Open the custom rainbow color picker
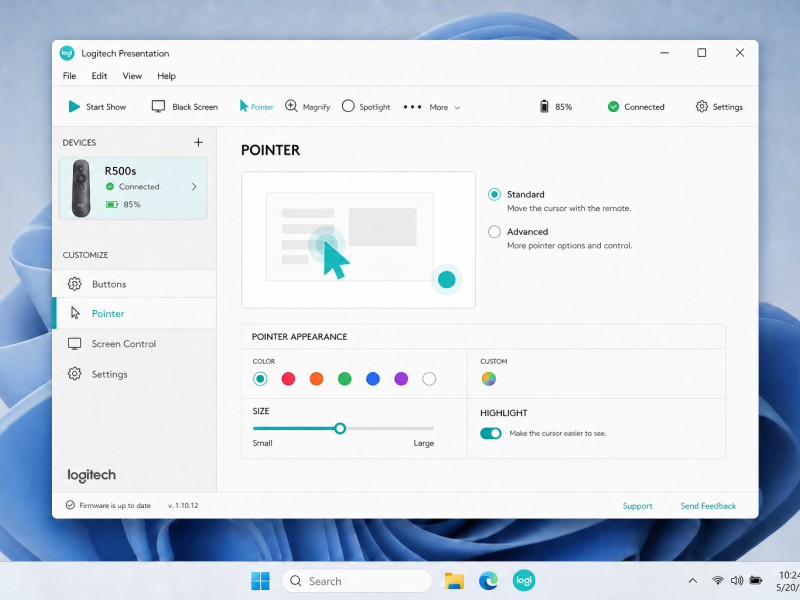This screenshot has width=800, height=600. click(x=489, y=379)
